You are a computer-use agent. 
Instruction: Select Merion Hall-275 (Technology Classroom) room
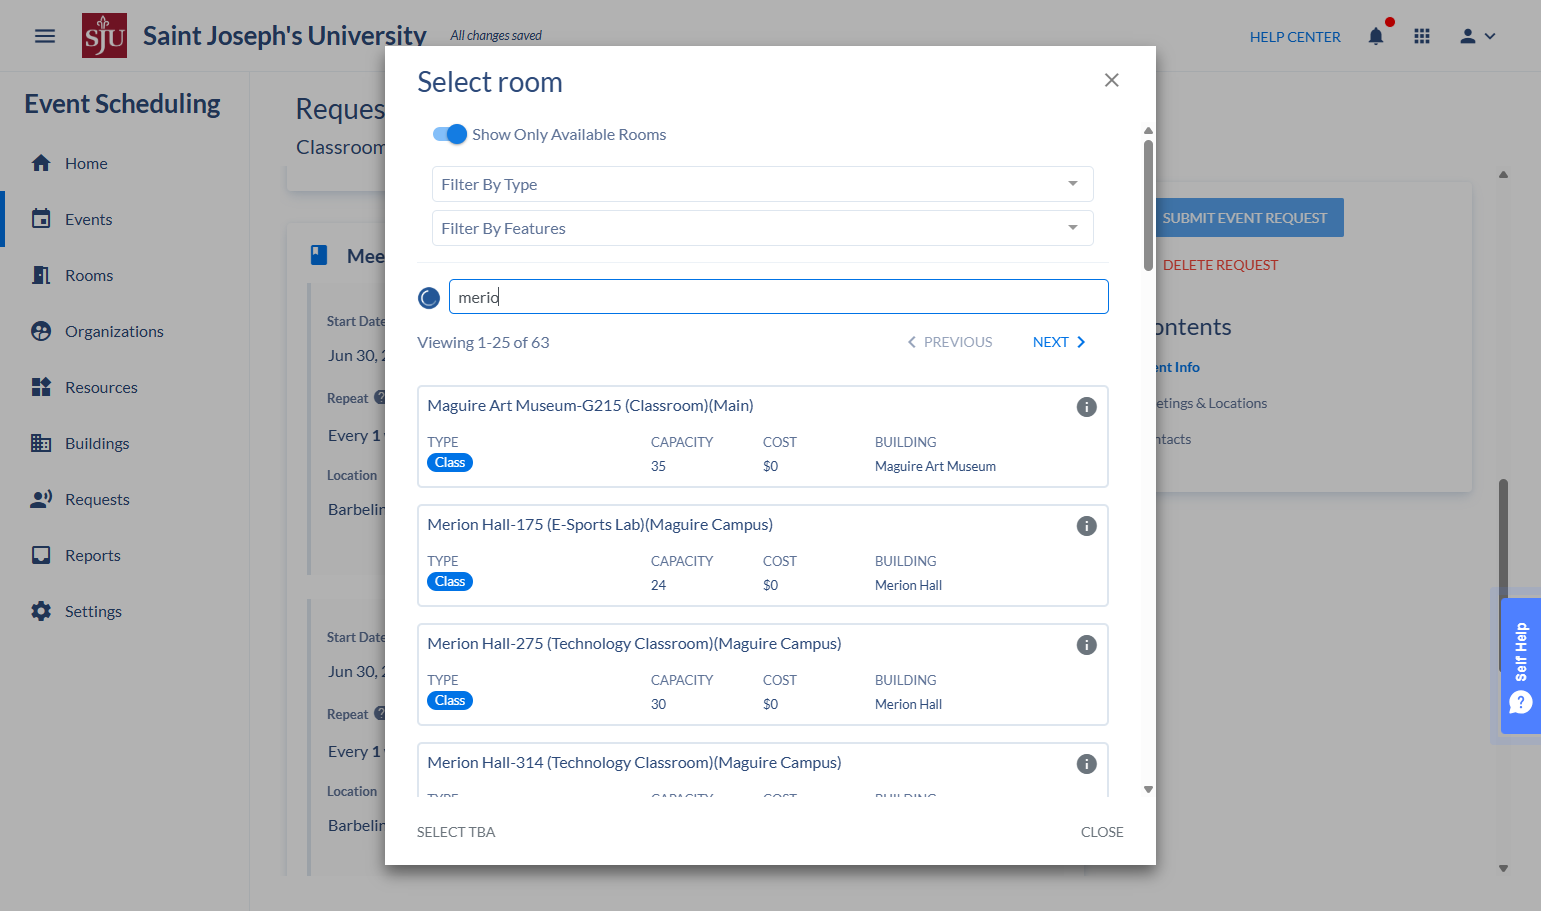[x=762, y=674]
